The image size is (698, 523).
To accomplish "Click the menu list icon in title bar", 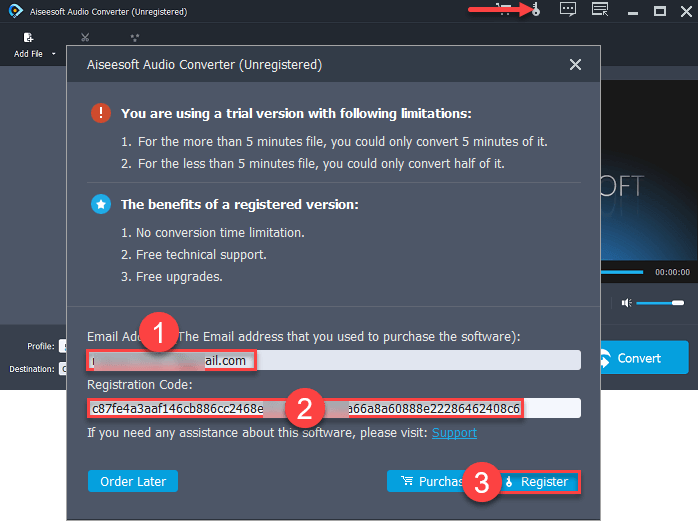I will pyautogui.click(x=600, y=11).
